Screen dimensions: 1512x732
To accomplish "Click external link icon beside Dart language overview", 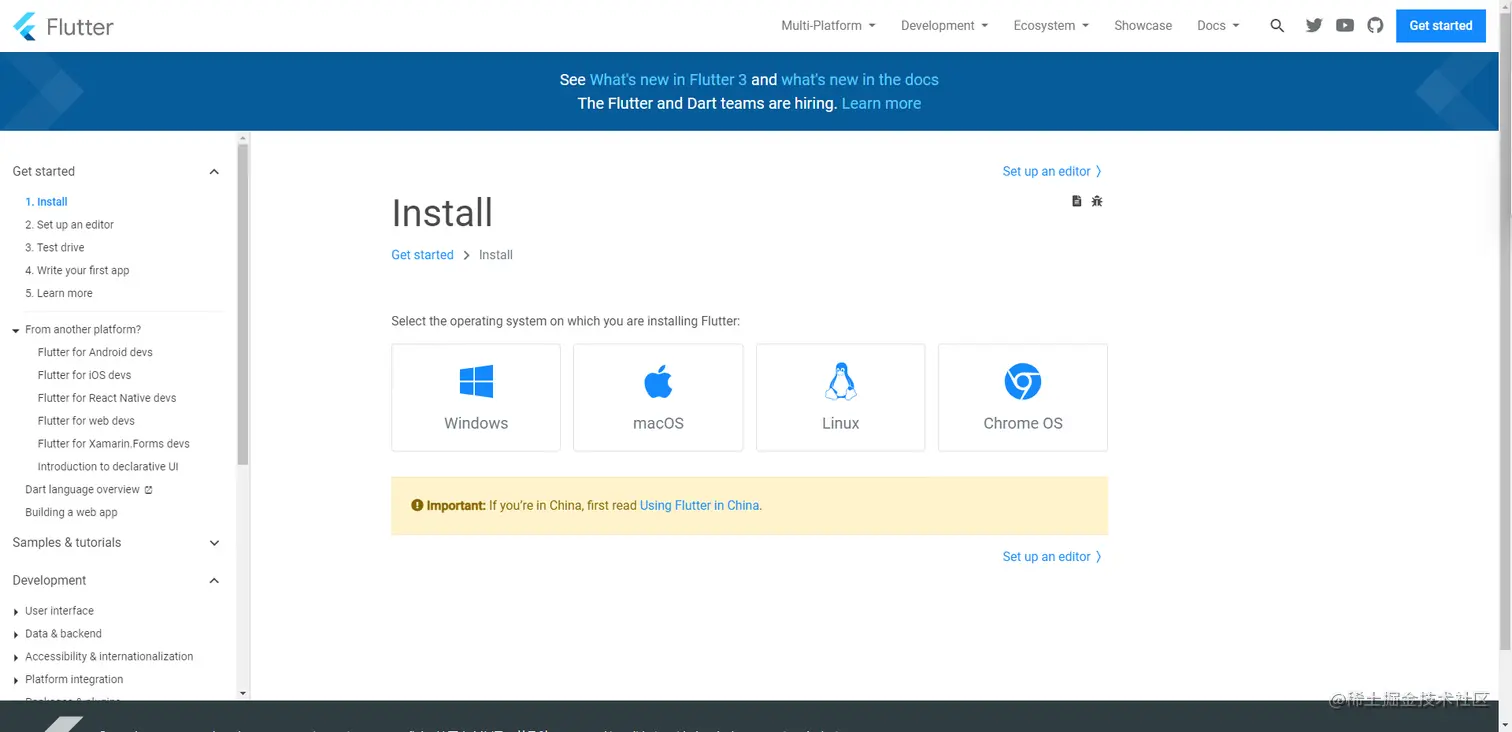I will (149, 490).
